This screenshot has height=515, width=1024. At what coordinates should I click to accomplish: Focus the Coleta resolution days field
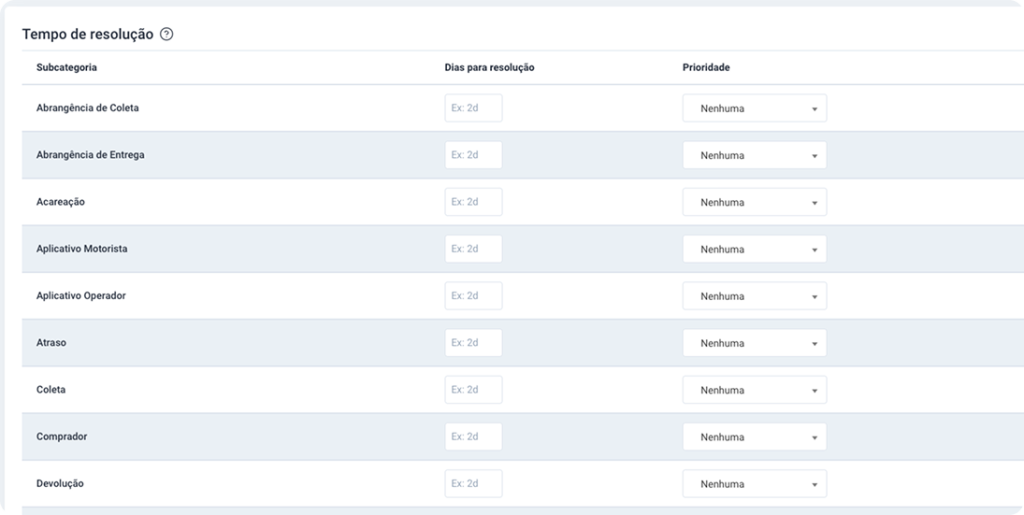click(473, 390)
